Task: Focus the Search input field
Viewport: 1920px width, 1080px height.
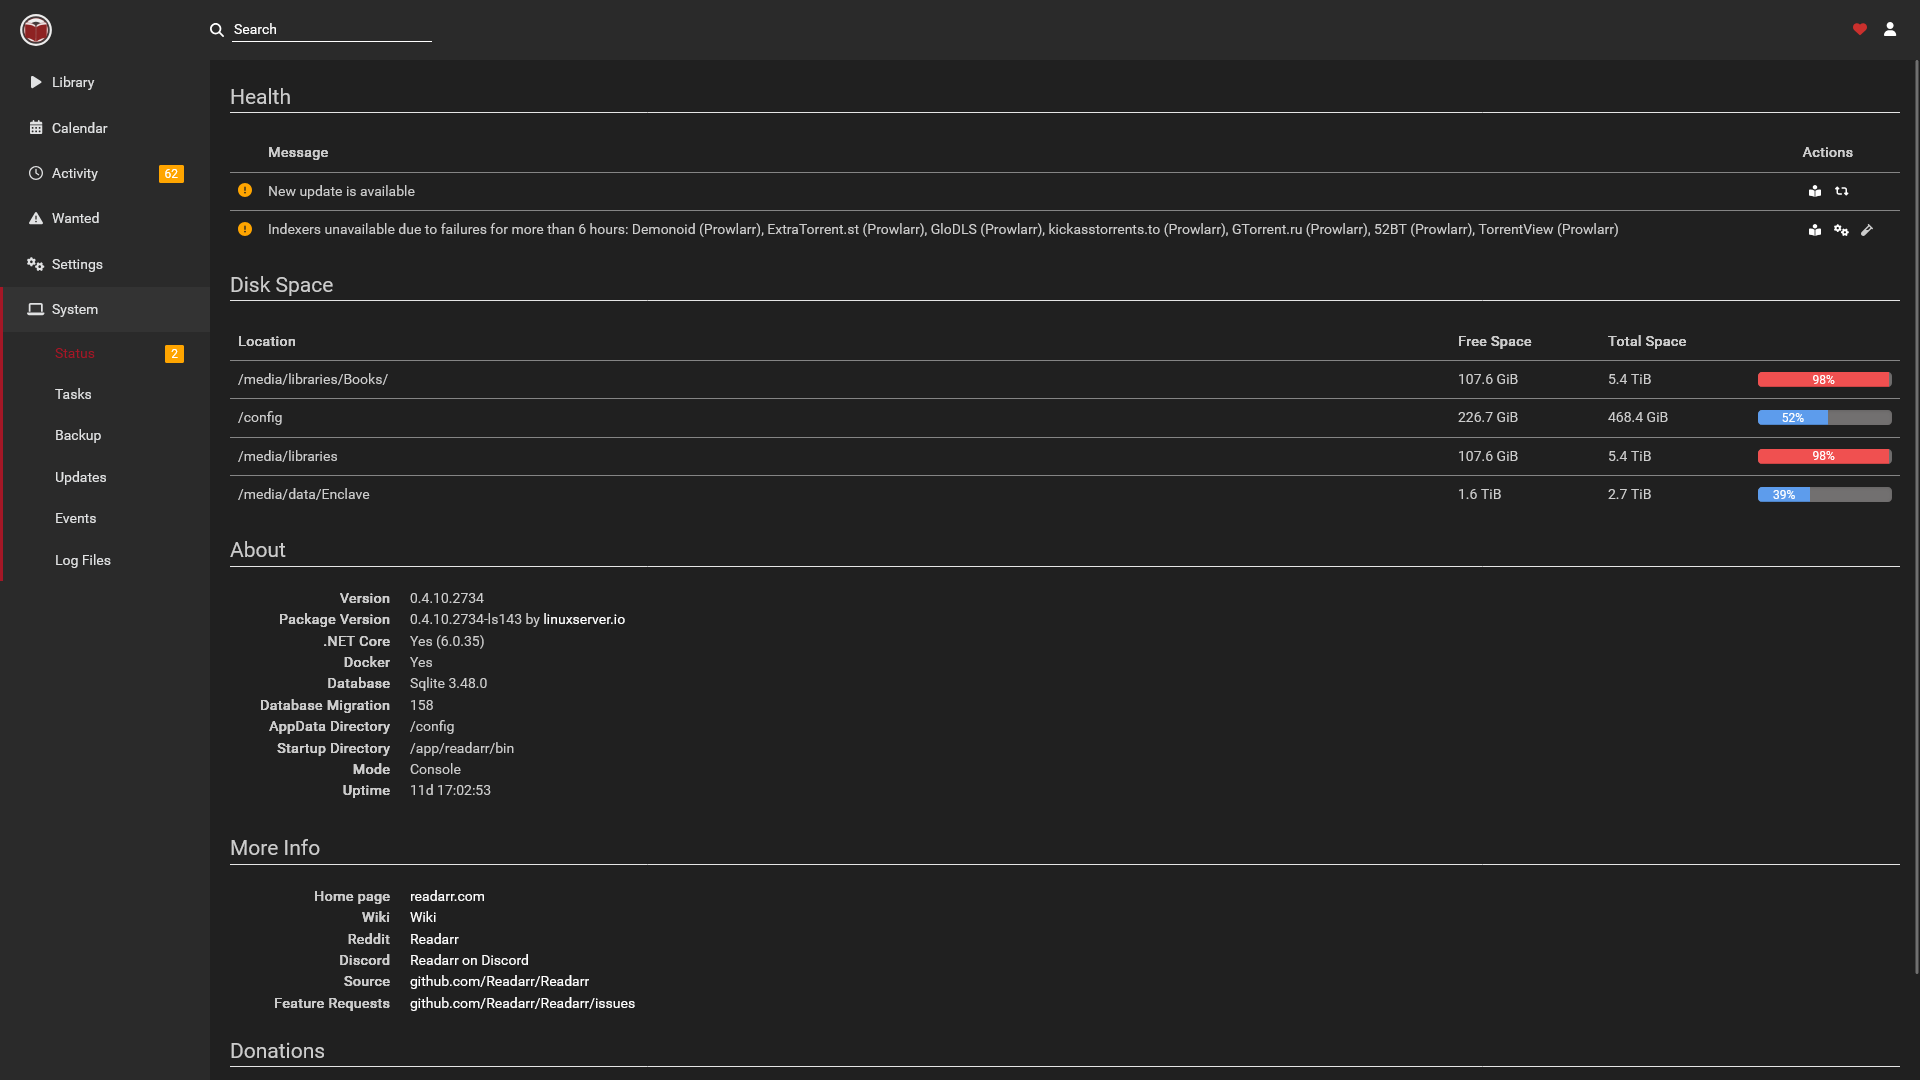Action: click(x=331, y=30)
